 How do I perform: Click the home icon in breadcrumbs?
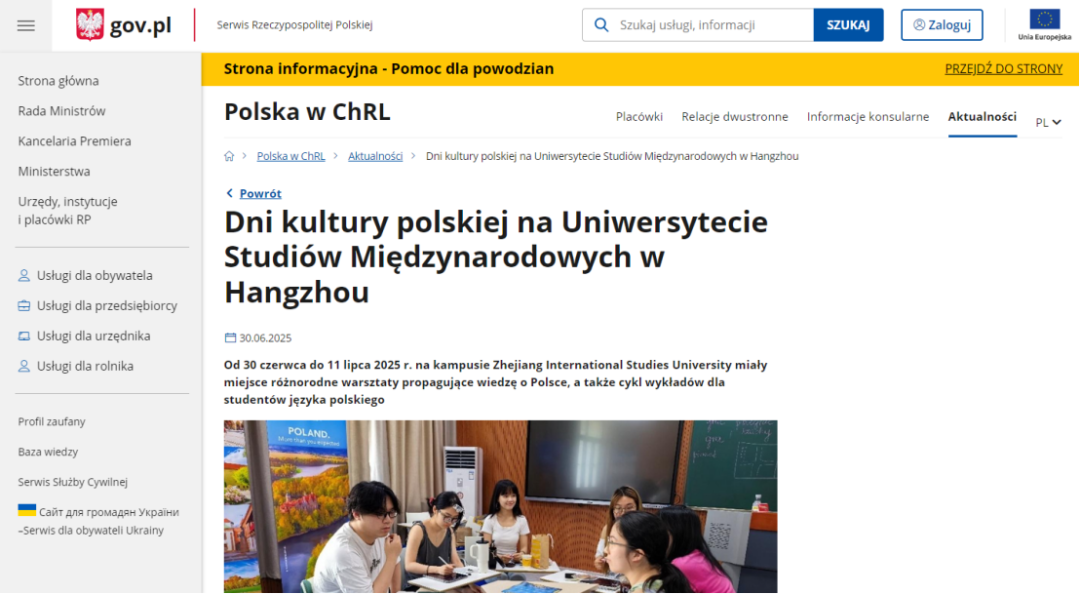229,156
